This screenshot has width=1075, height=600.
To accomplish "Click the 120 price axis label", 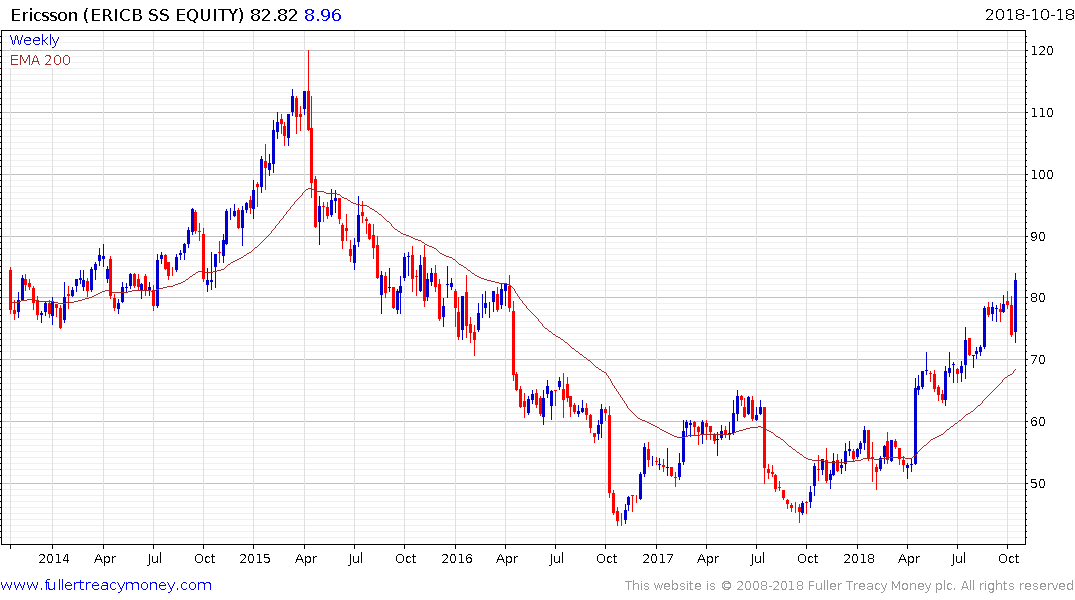I will [x=1042, y=51].
